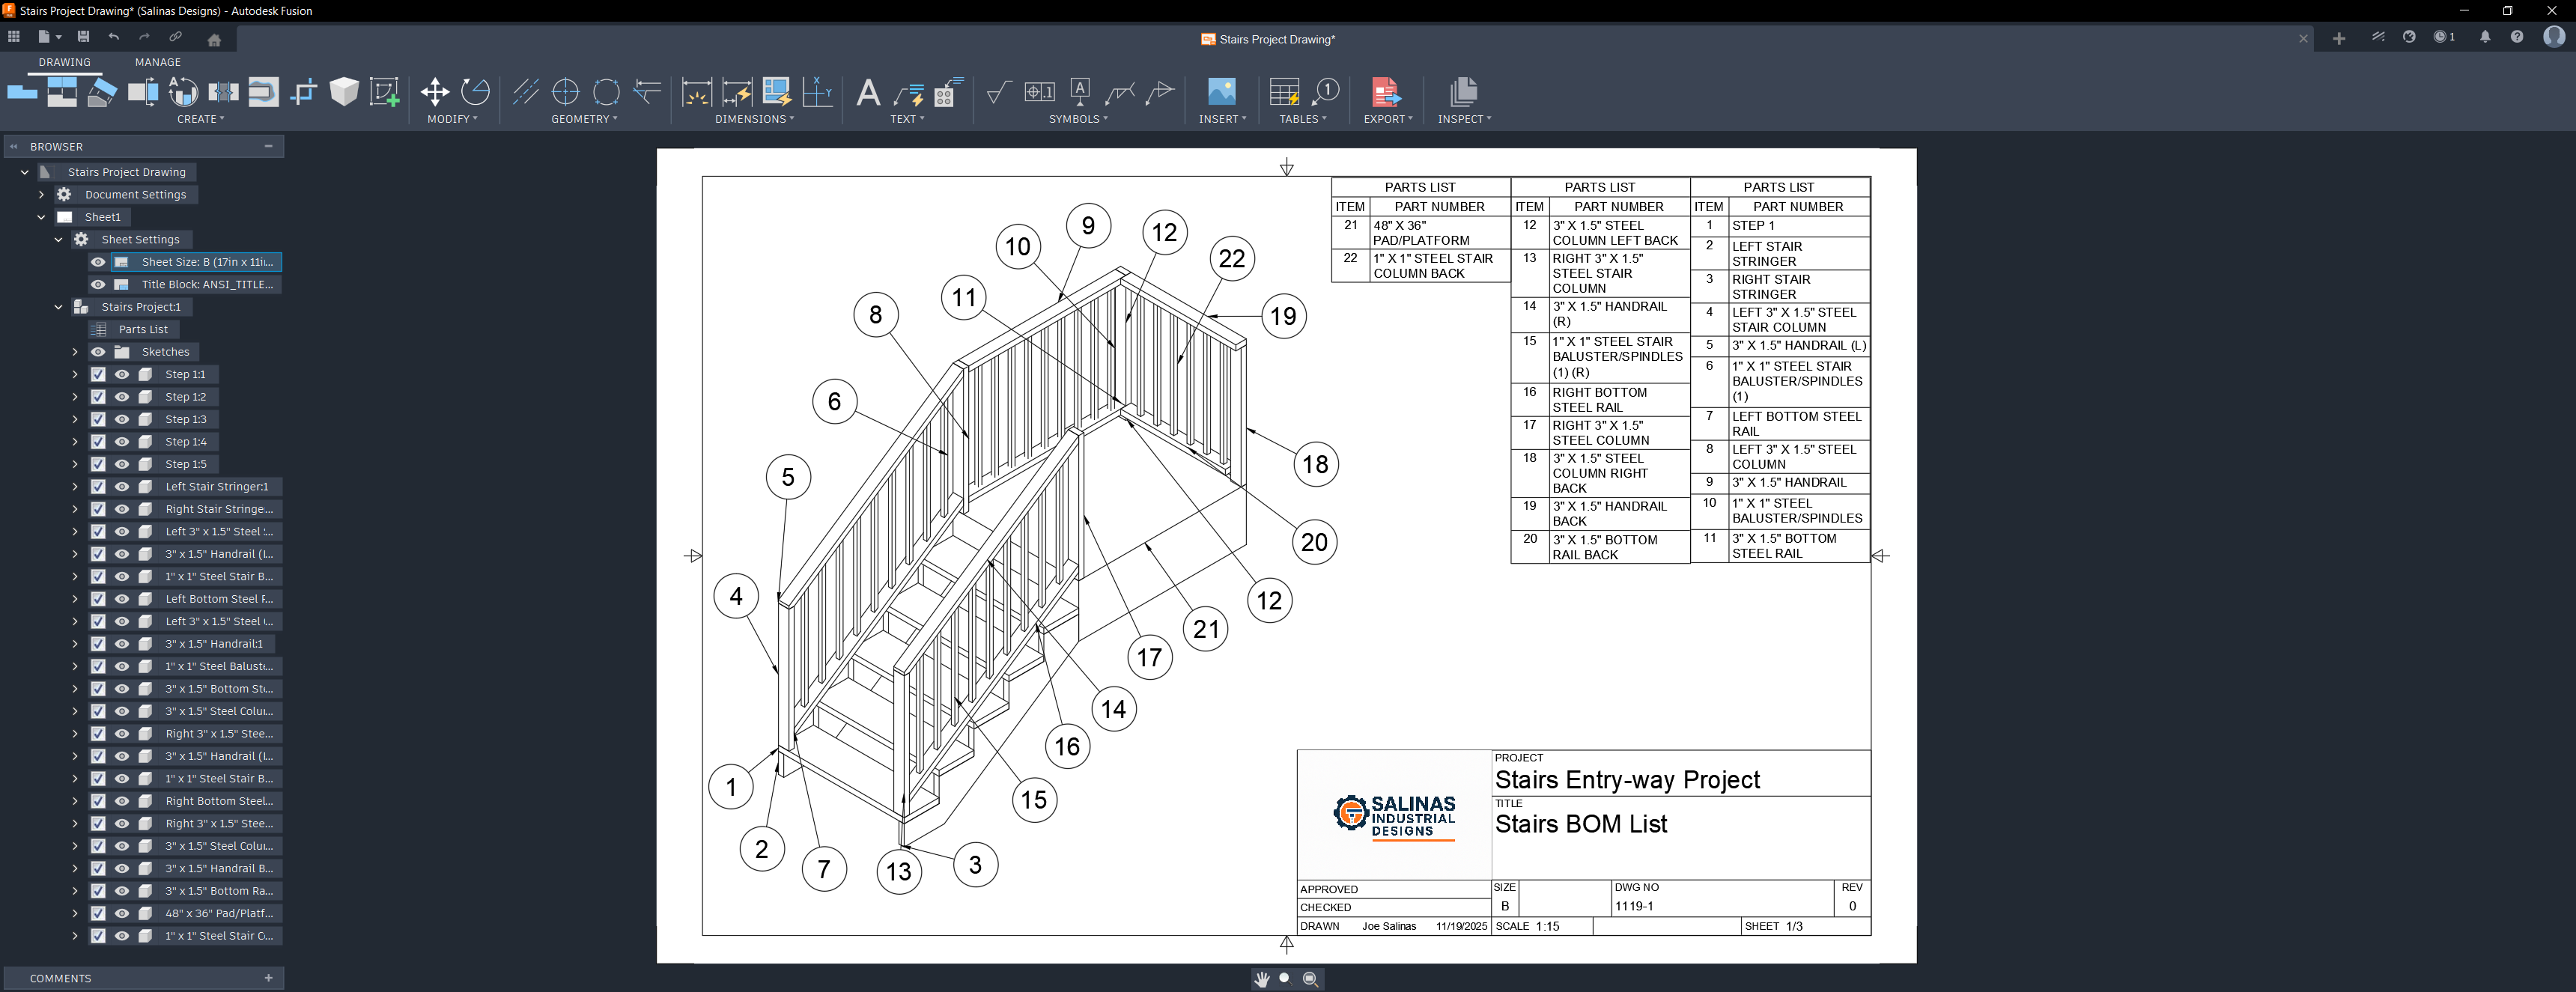Toggle visibility of 48" x 36" Pad/Platform
The width and height of the screenshot is (2576, 992).
pos(122,913)
